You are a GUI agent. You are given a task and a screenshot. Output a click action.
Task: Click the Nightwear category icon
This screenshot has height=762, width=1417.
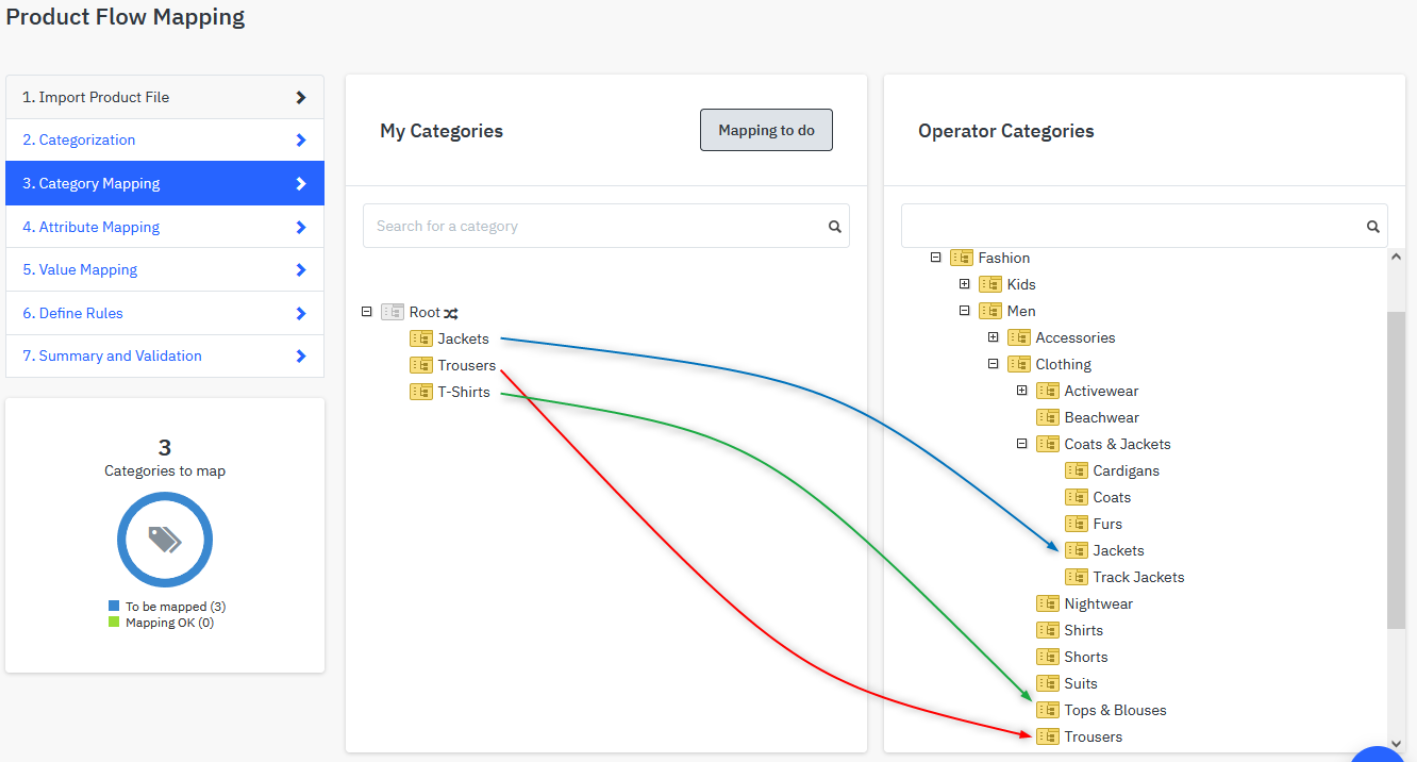click(x=1048, y=603)
